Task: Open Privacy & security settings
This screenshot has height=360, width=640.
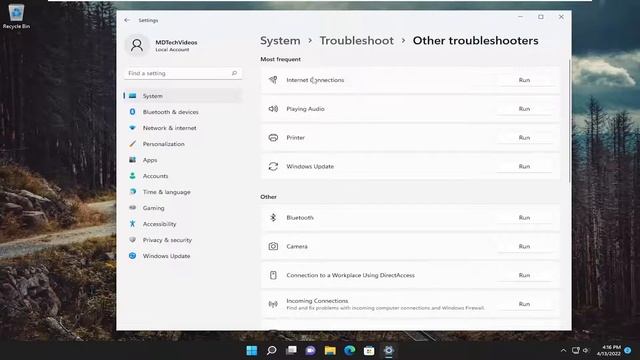Action: click(182, 240)
